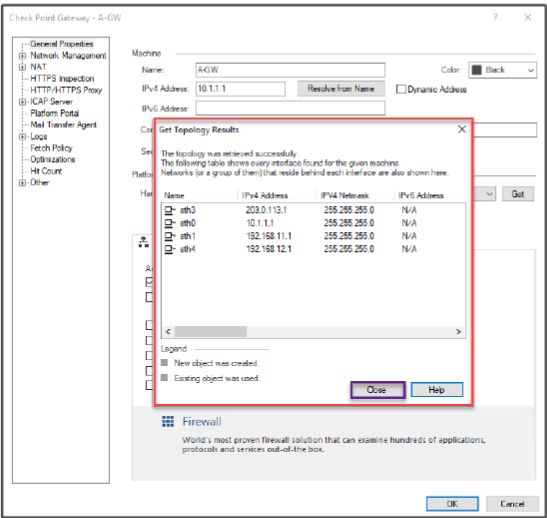
Task: Click the Firewall heading text
Action: [x=202, y=422]
